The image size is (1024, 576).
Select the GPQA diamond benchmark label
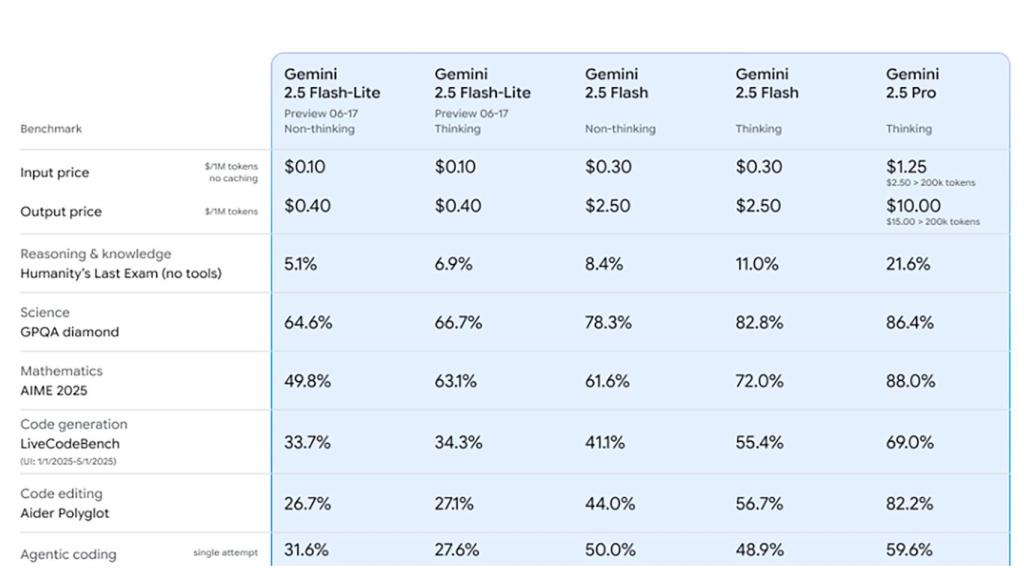coord(69,332)
